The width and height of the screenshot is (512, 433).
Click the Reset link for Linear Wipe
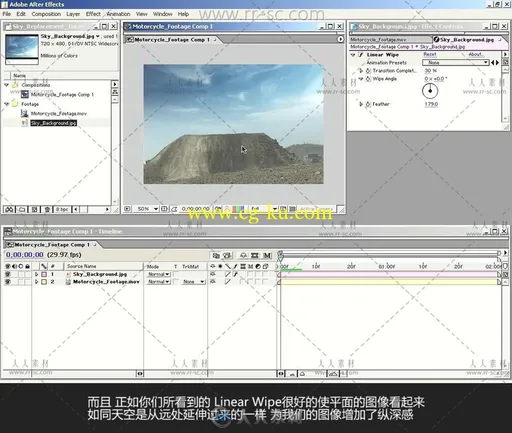coord(430,54)
